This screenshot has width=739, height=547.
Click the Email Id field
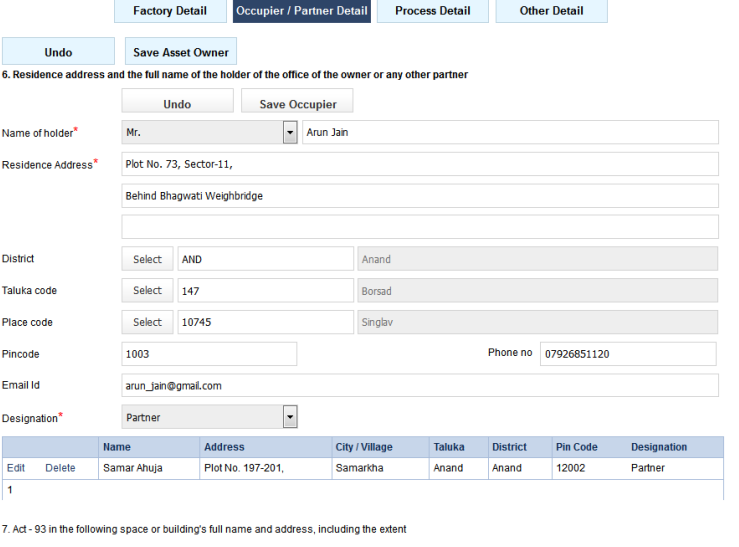(x=420, y=386)
